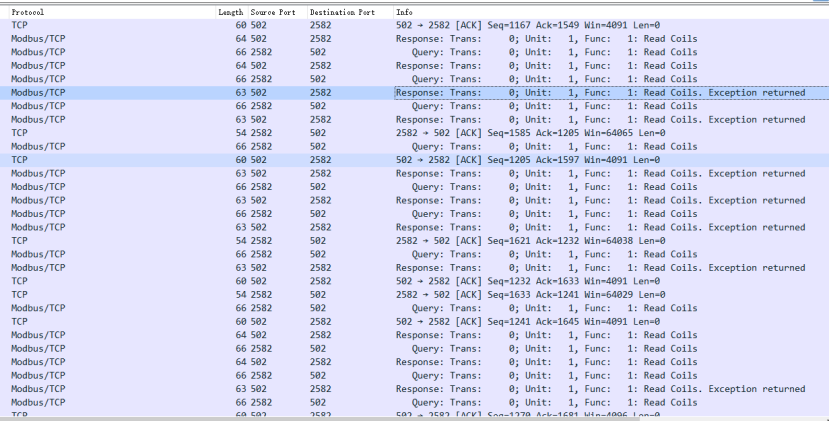Click the Info column header
This screenshot has height=421, width=830.
pyautogui.click(x=404, y=12)
